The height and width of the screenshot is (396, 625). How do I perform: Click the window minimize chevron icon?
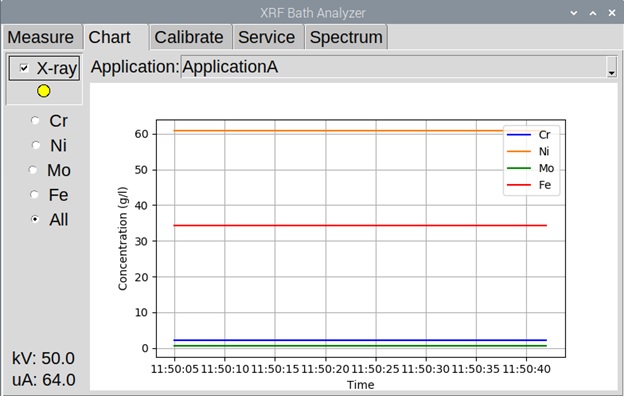coord(574,13)
